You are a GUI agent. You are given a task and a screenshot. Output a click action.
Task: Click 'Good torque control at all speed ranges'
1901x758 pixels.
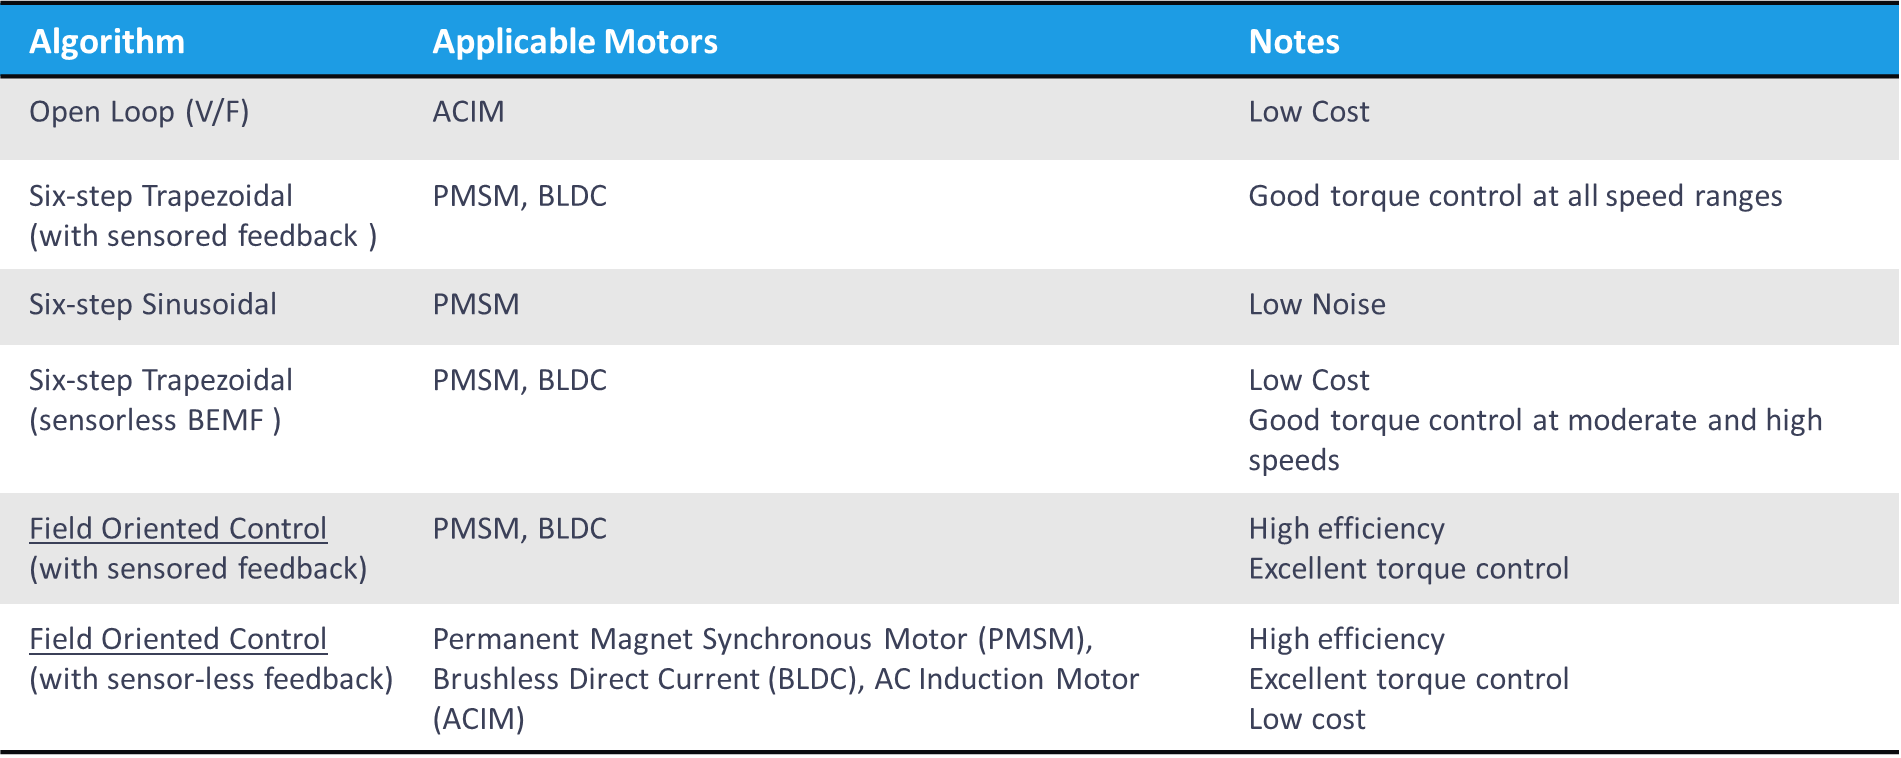pyautogui.click(x=1515, y=195)
